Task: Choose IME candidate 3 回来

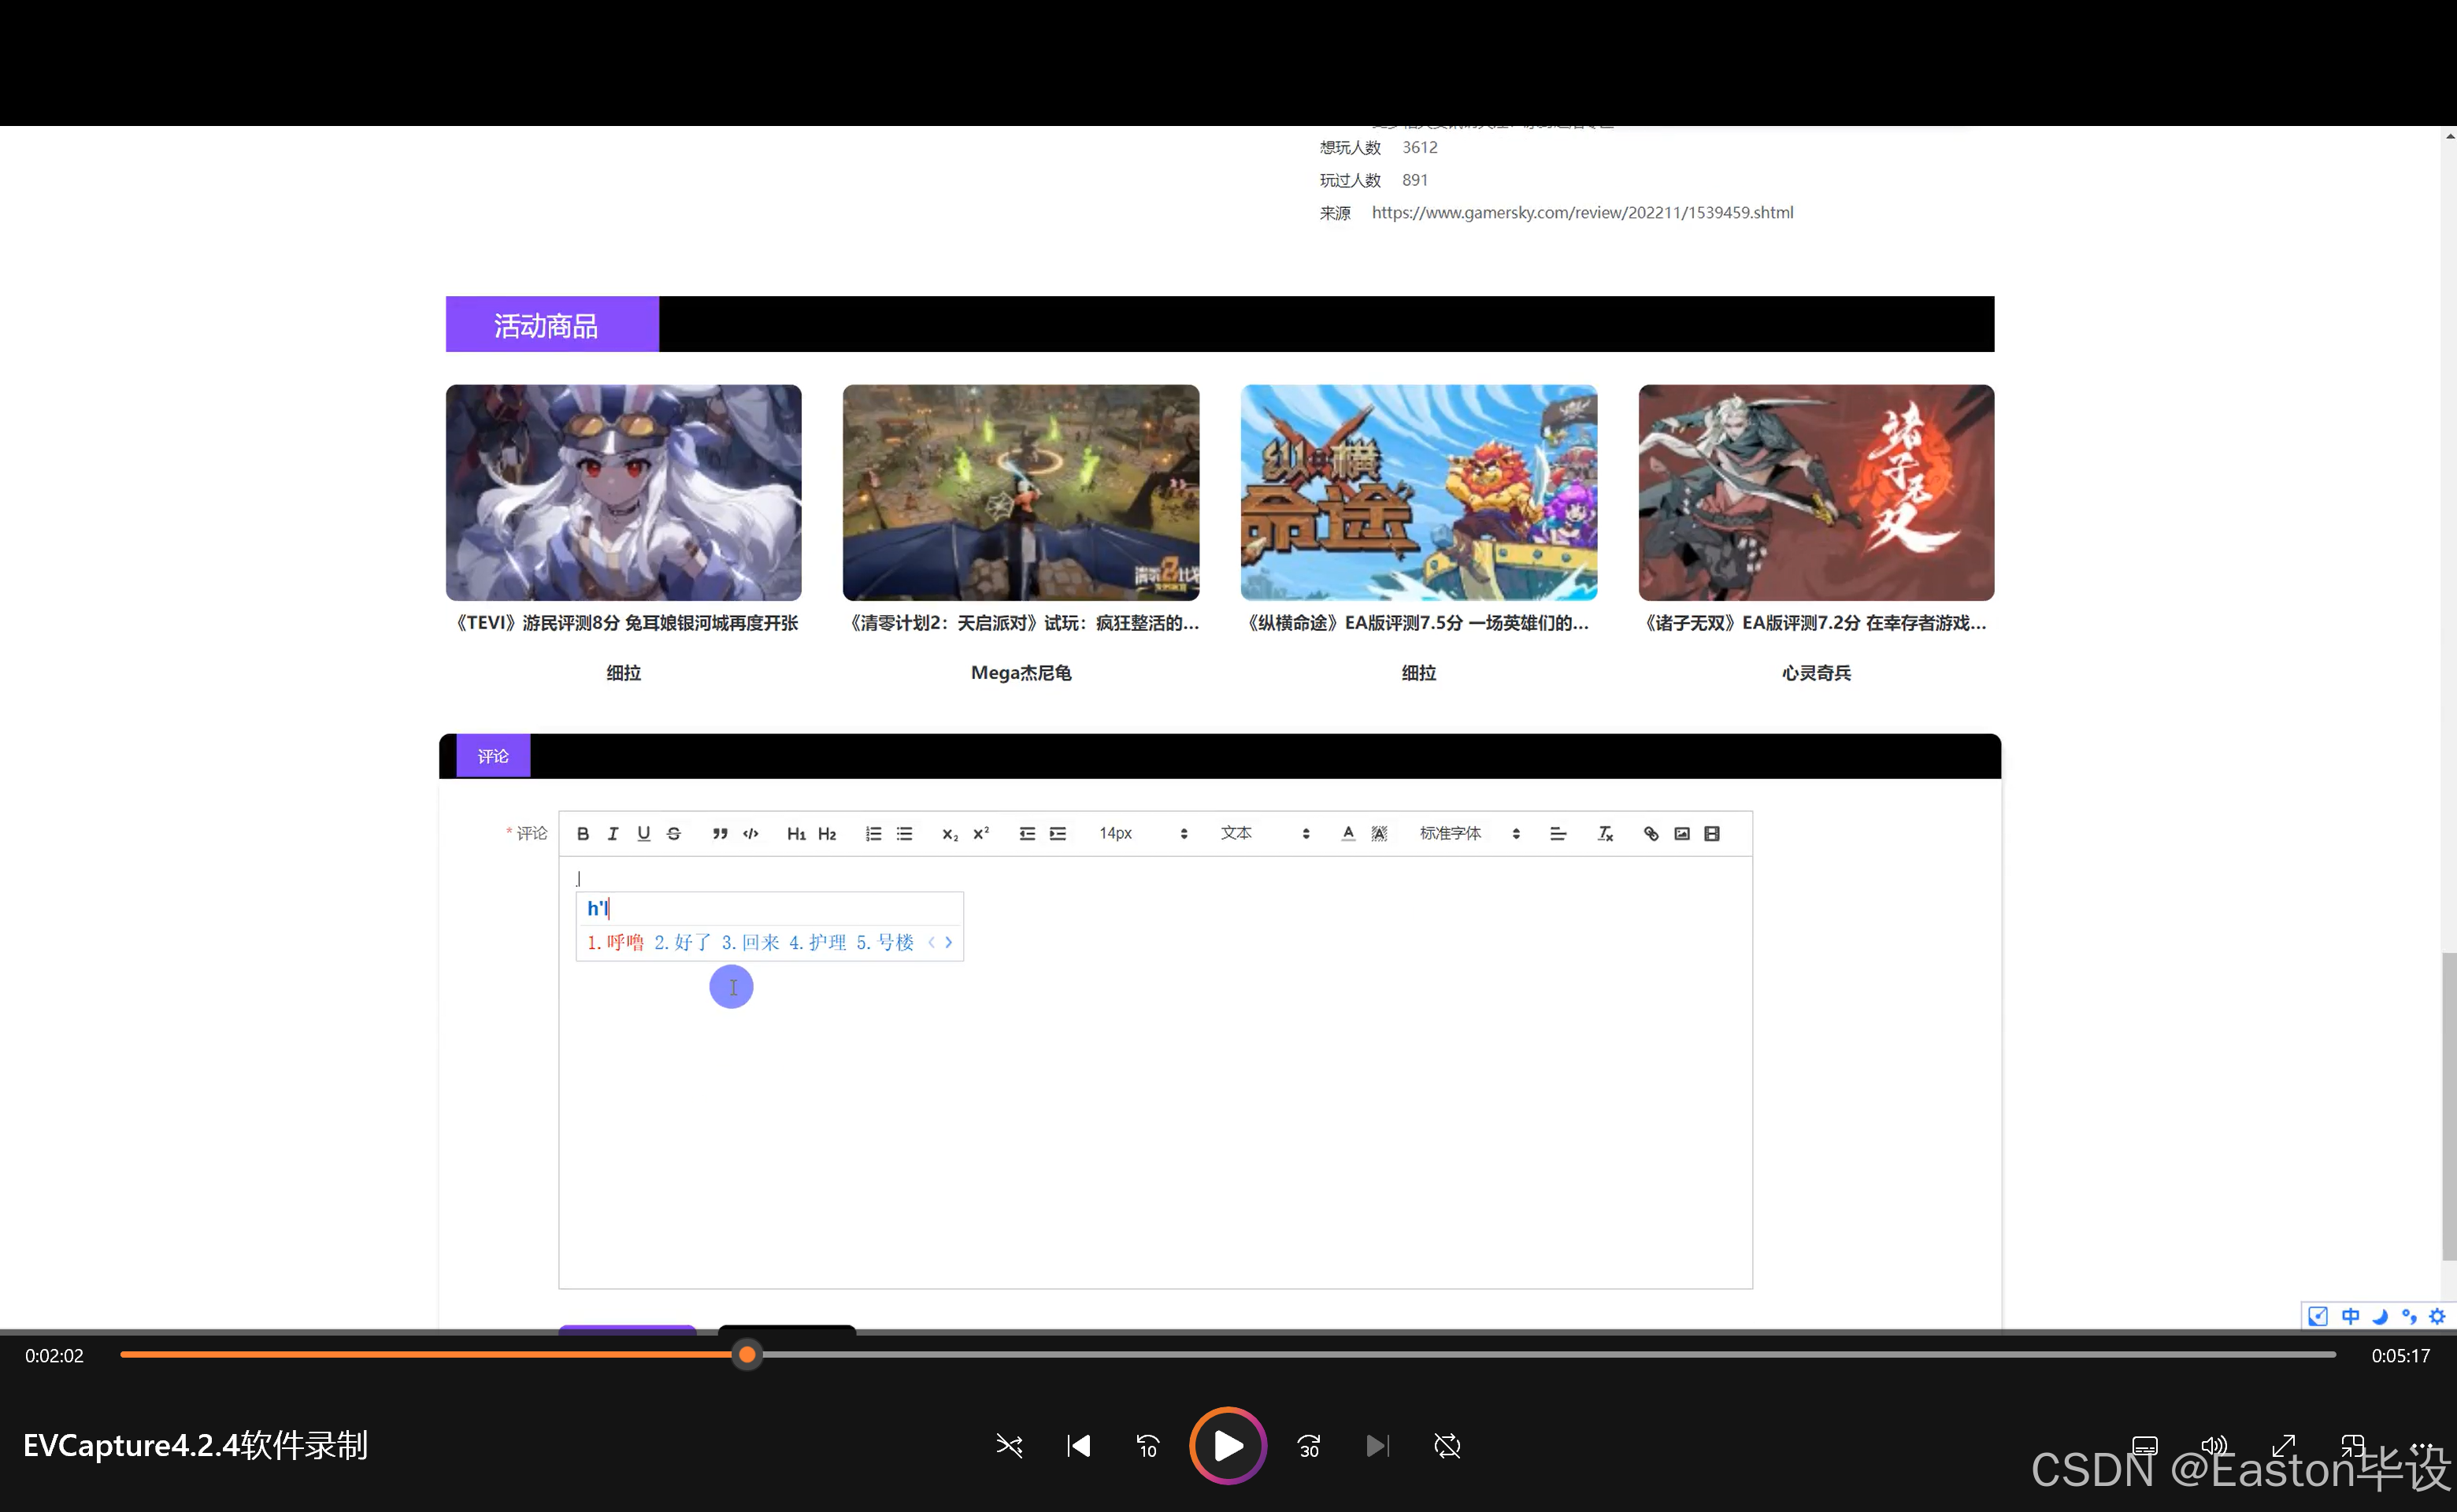Action: [750, 942]
